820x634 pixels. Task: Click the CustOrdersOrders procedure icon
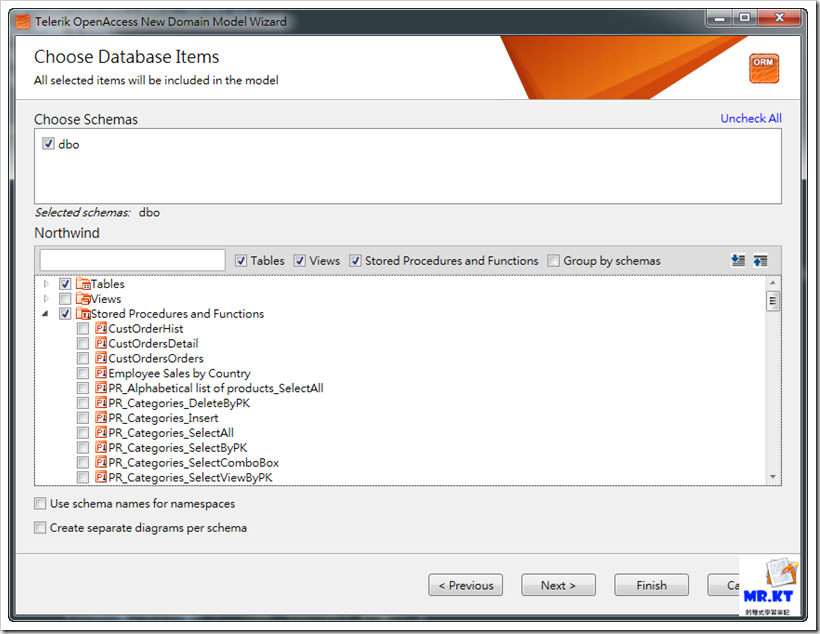point(101,358)
